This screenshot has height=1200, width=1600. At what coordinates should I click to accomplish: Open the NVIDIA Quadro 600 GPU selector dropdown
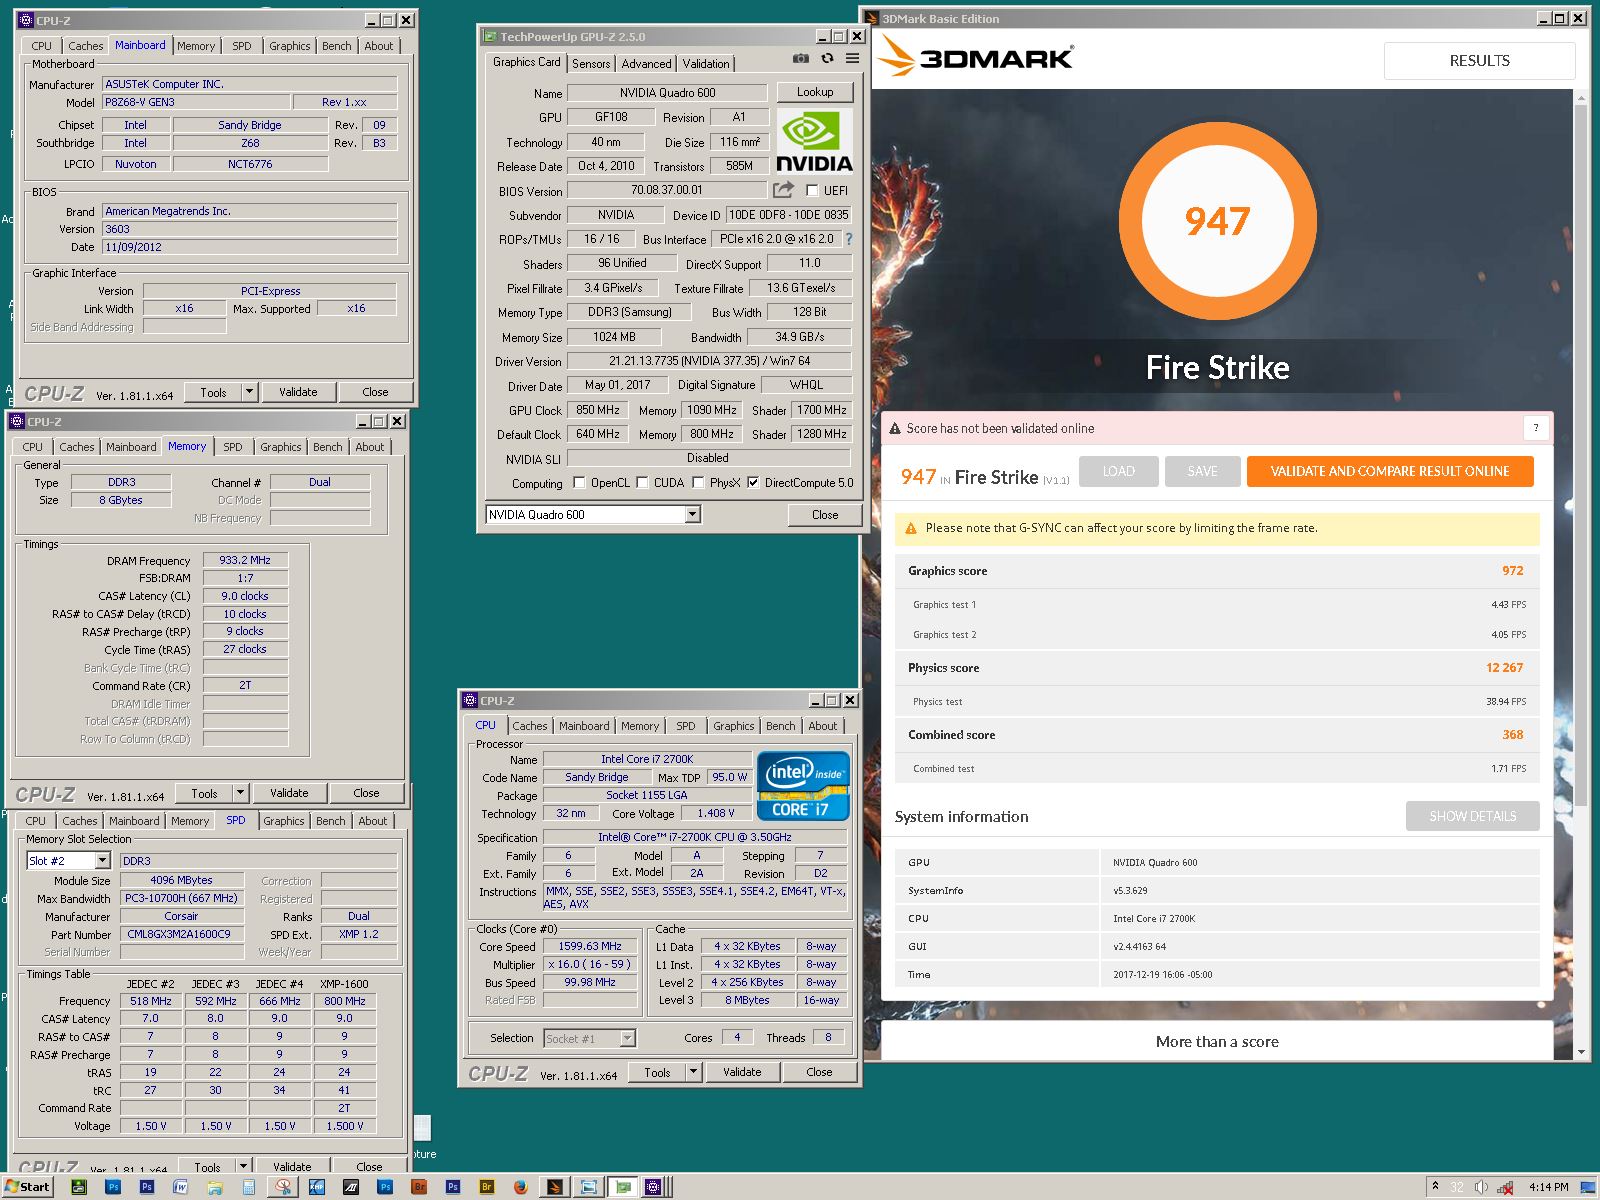(692, 514)
